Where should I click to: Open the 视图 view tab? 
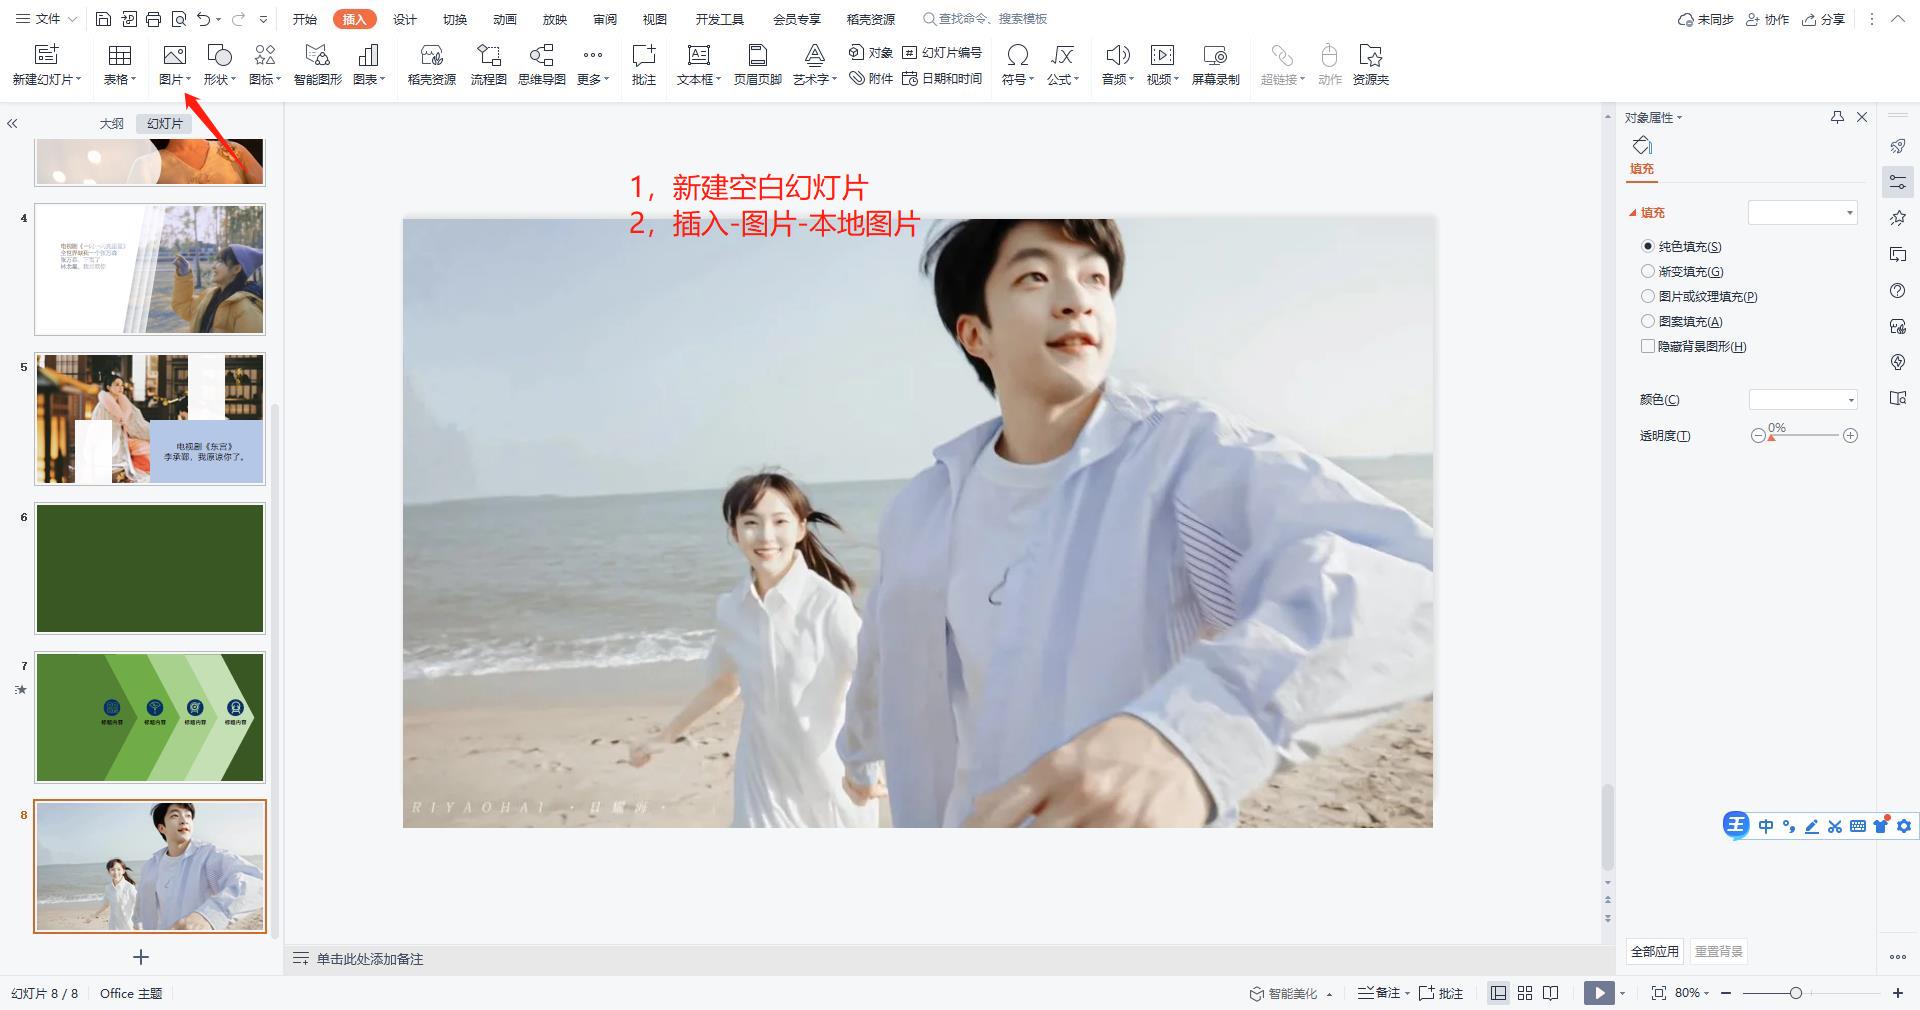click(655, 19)
